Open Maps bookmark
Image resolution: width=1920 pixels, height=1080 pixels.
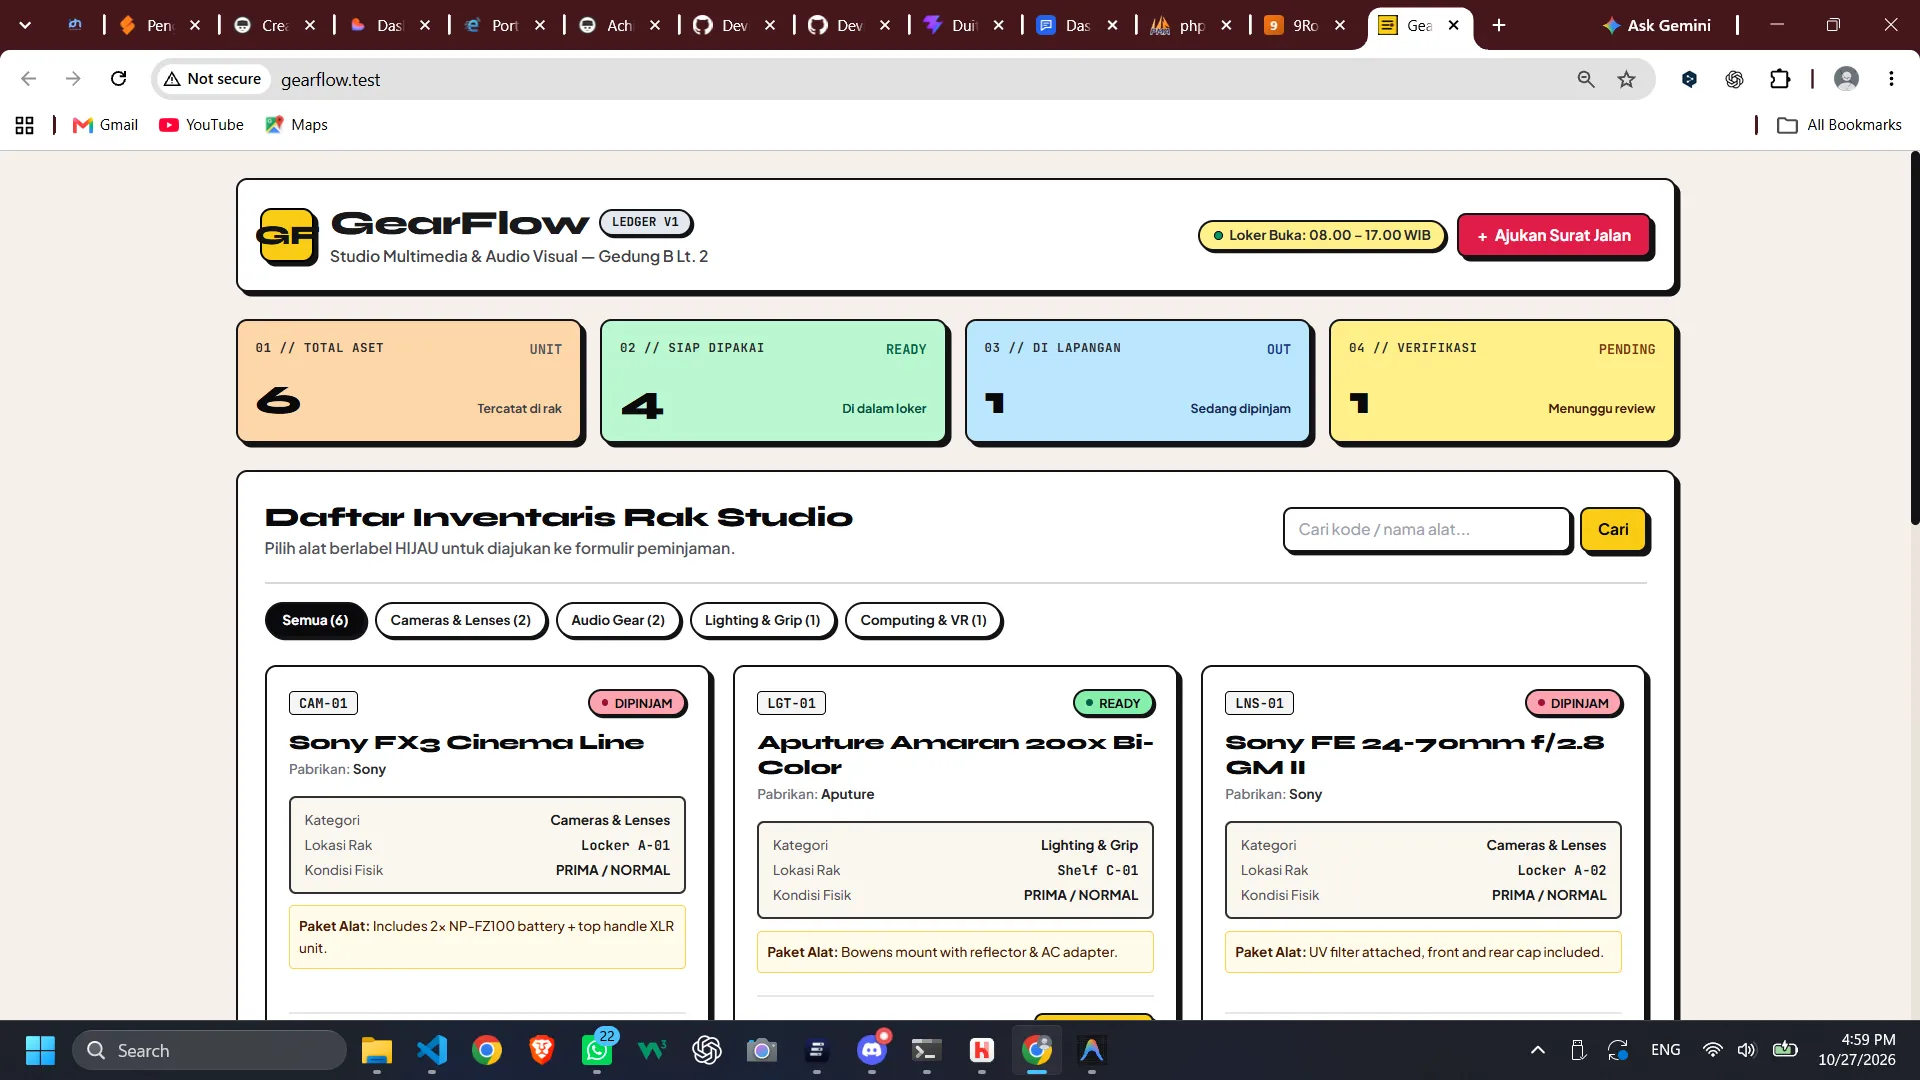[x=297, y=125]
